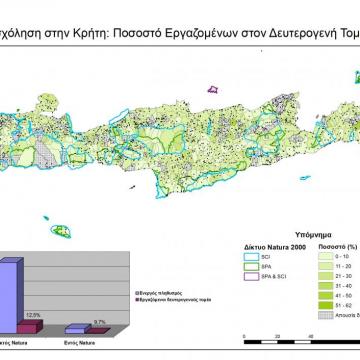This screenshot has width=360, height=360.
Task: Click the maroon bar labeled 12.8%
Action: pyautogui.click(x=30, y=326)
